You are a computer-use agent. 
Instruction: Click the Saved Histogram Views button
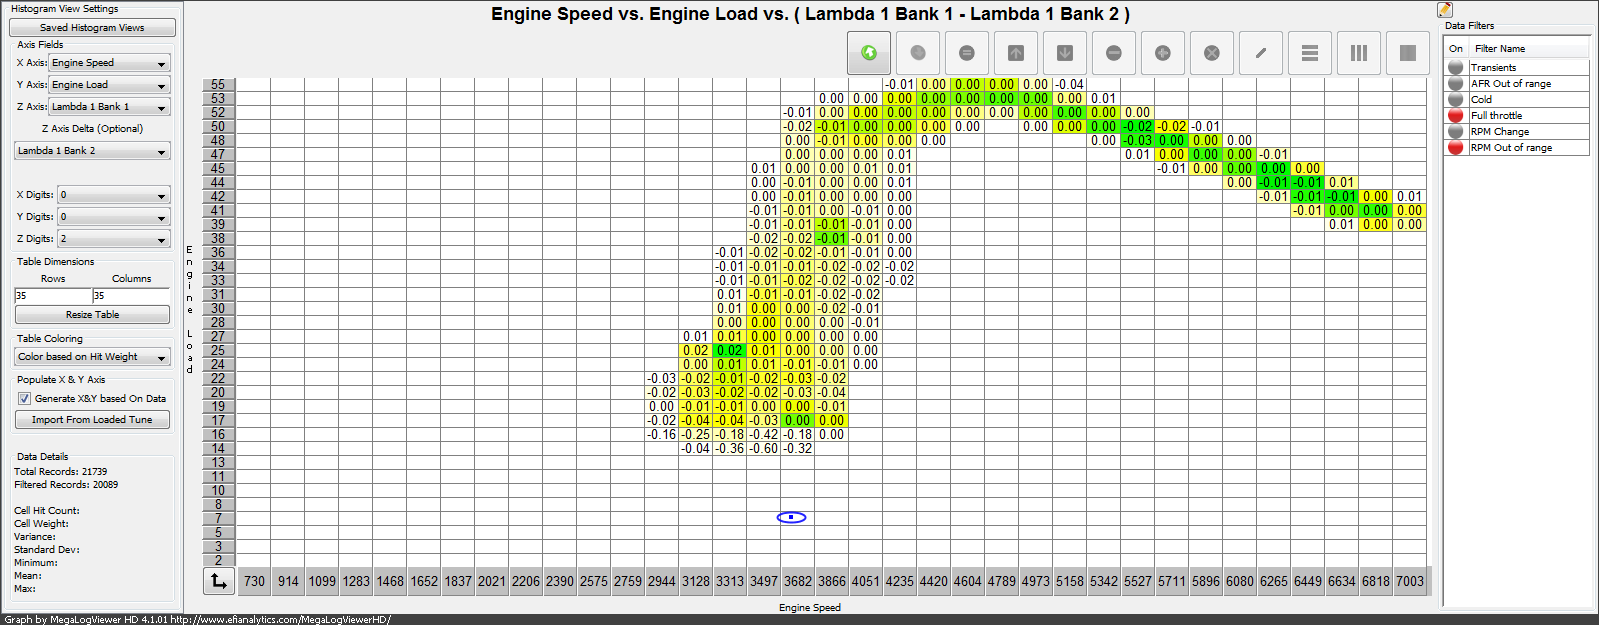pyautogui.click(x=92, y=28)
